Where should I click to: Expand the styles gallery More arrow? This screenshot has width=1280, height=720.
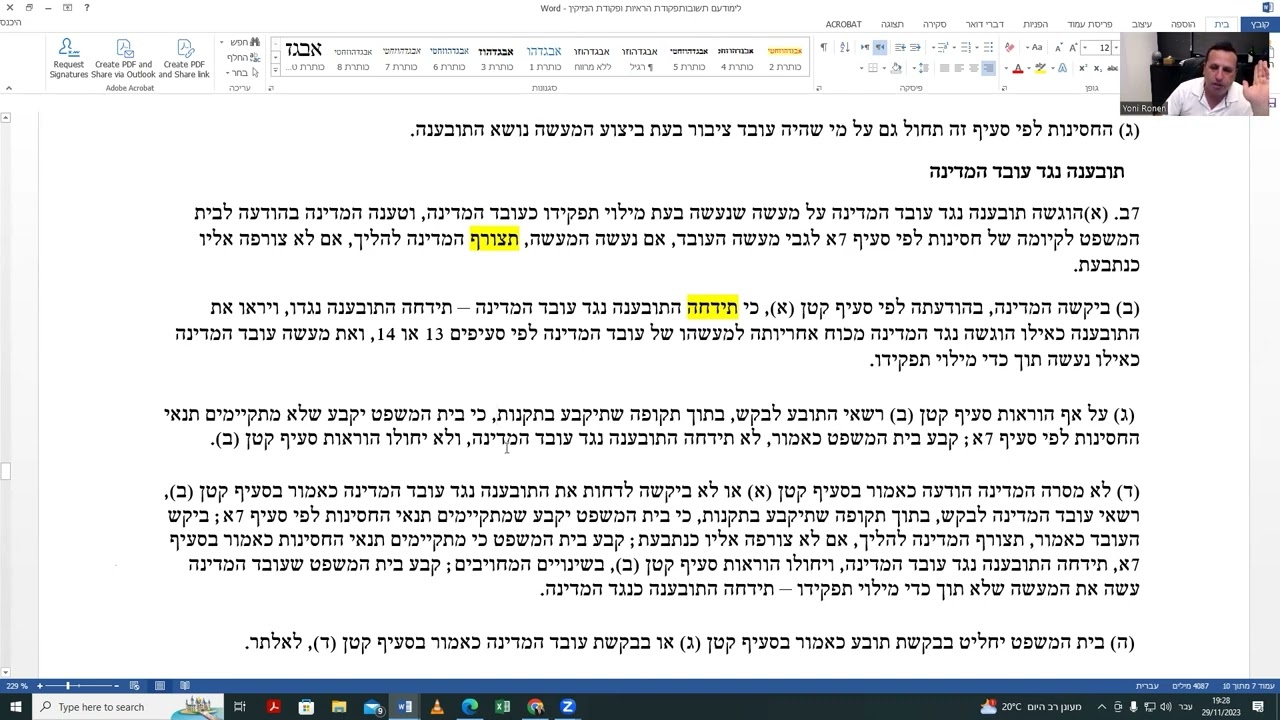point(275,72)
